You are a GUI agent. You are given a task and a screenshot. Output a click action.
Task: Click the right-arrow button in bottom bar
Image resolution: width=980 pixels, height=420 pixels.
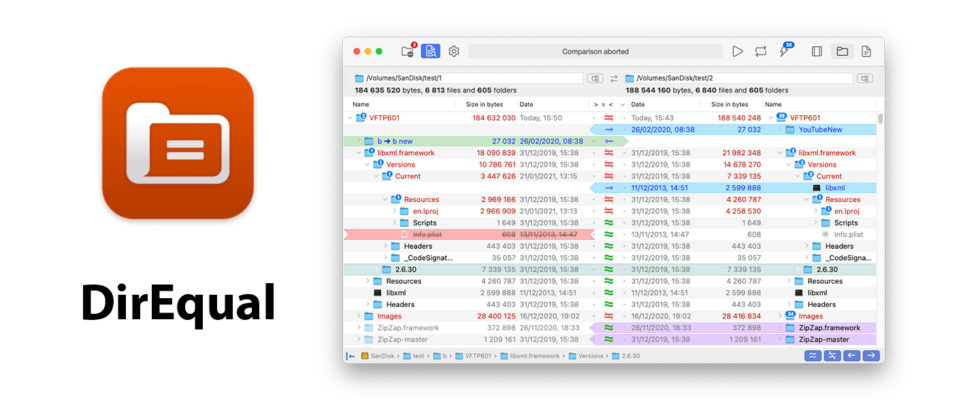[x=871, y=356]
